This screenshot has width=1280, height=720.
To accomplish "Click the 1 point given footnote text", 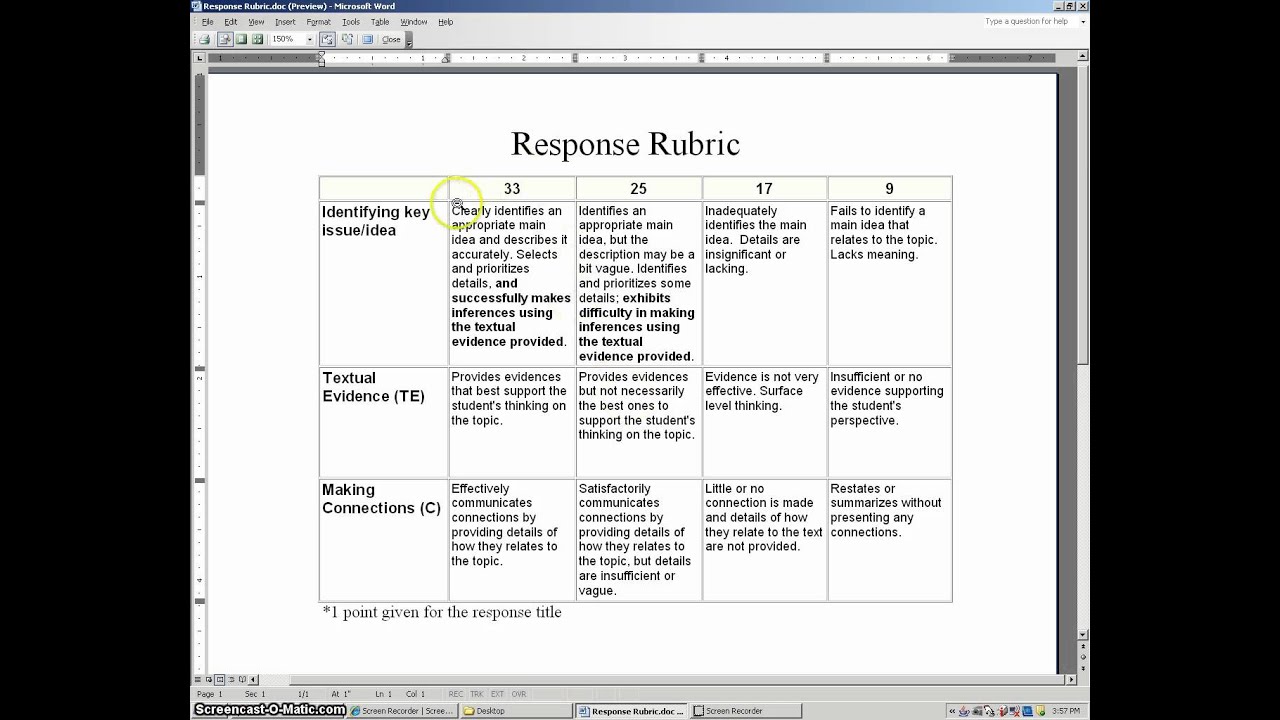I will pyautogui.click(x=442, y=612).
